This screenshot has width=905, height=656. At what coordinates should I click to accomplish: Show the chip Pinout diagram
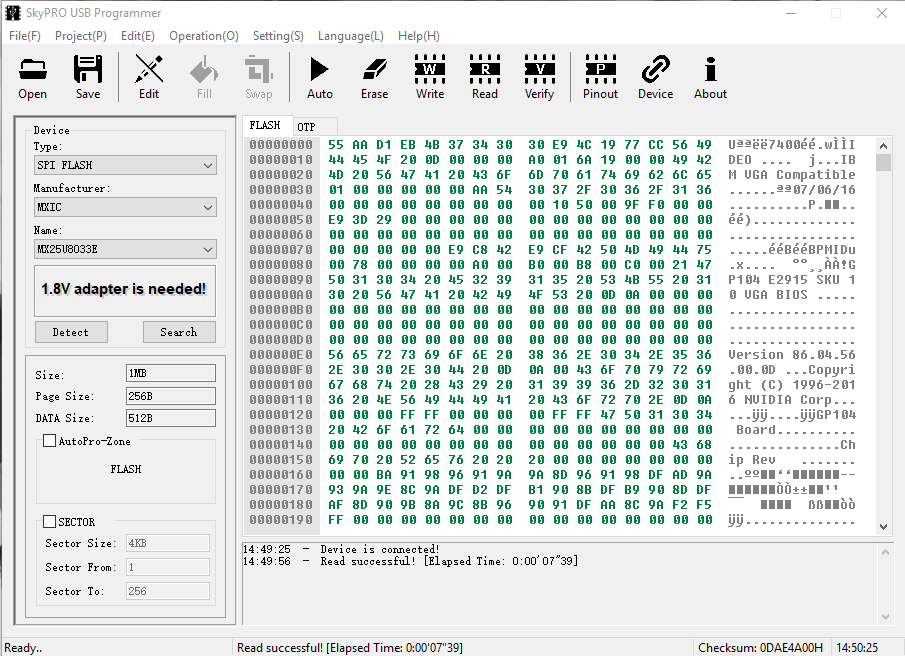point(600,77)
